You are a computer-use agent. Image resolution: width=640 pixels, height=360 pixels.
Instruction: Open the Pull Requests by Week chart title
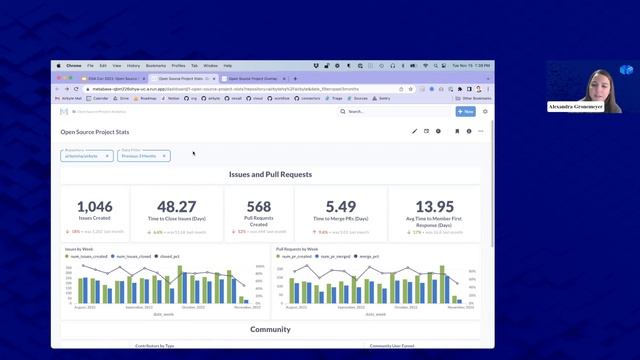click(x=297, y=249)
